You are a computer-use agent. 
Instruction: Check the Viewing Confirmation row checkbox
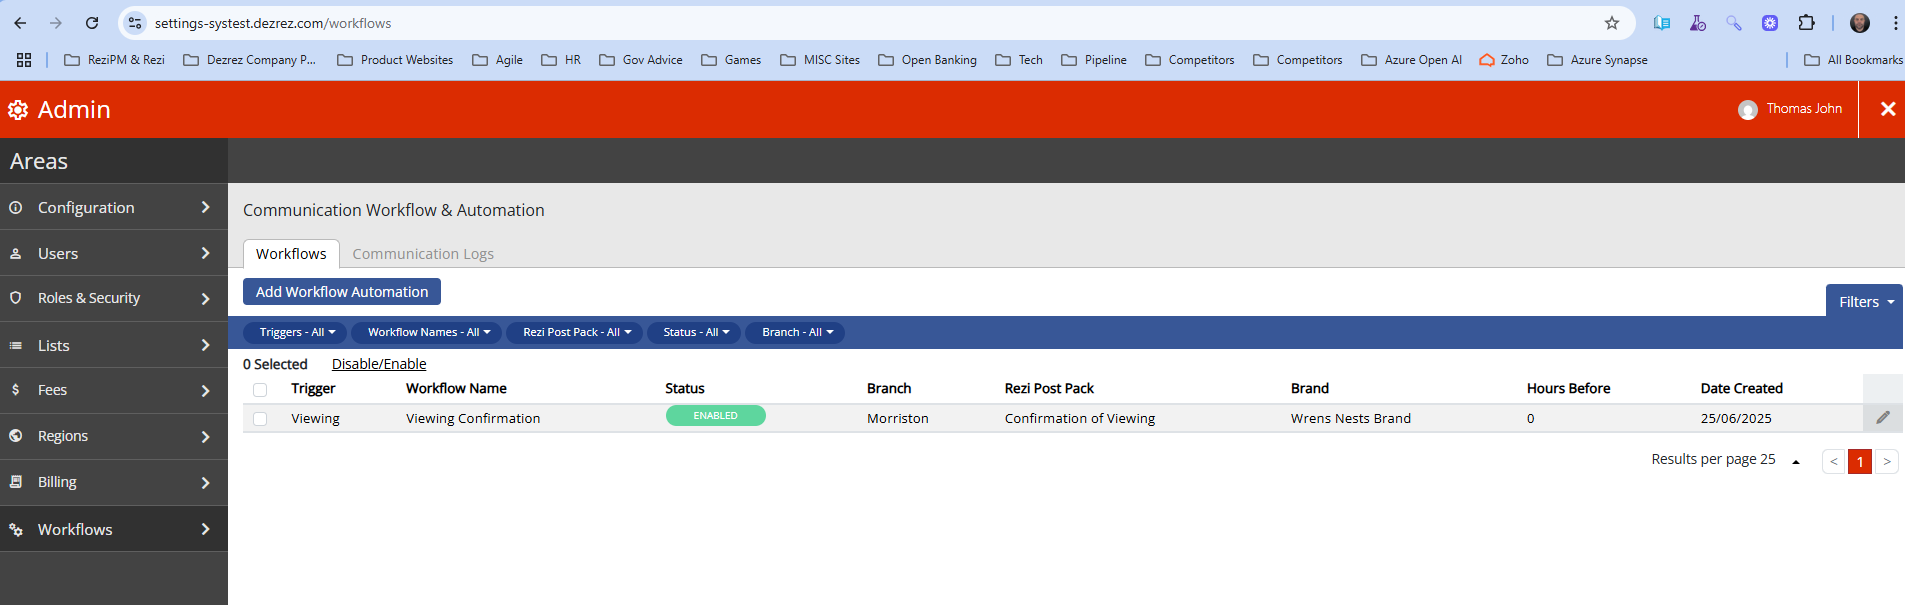coord(260,419)
